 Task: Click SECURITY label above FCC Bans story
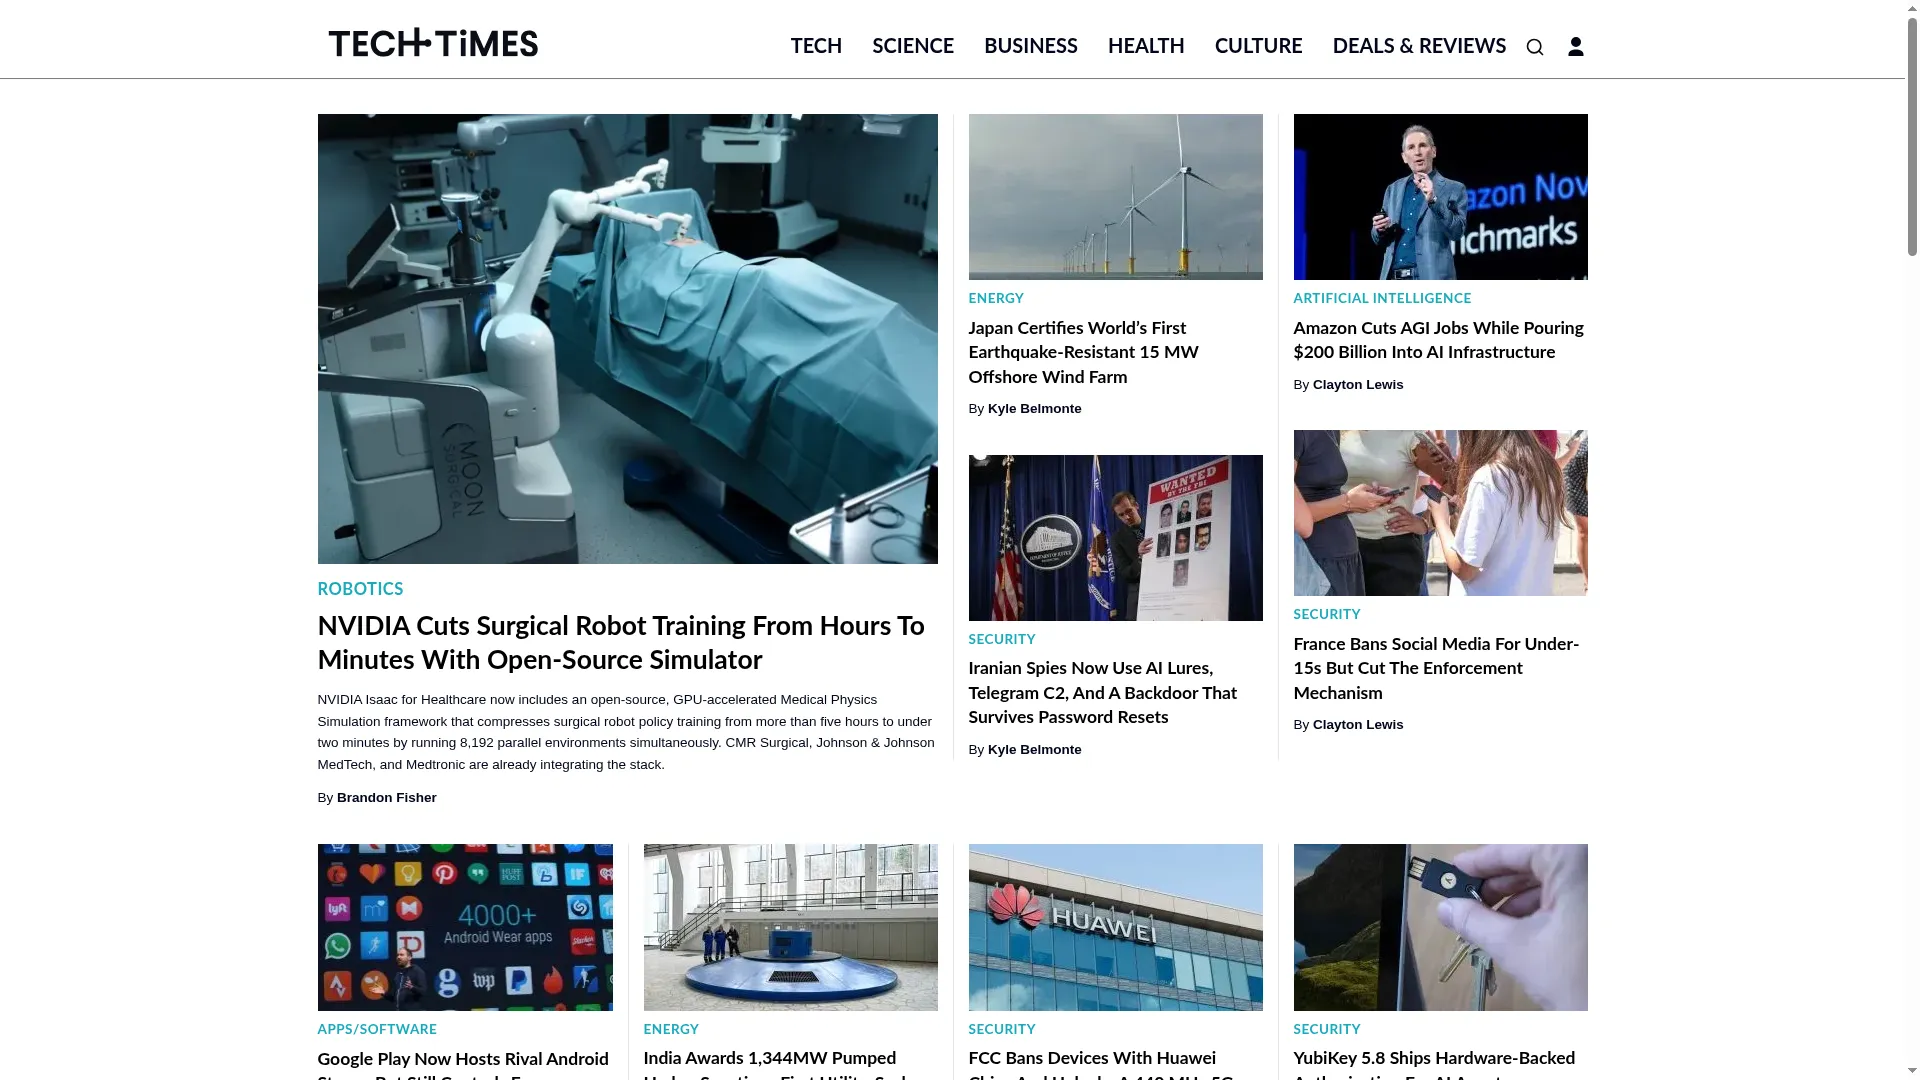(1002, 1029)
